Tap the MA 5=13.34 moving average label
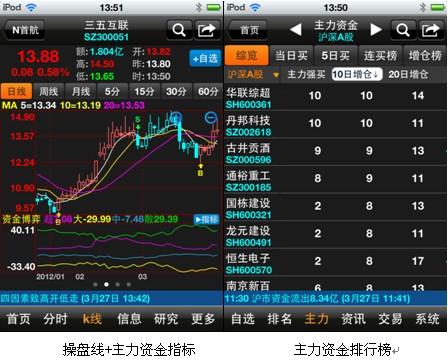This screenshot has height=360, width=448. point(29,105)
